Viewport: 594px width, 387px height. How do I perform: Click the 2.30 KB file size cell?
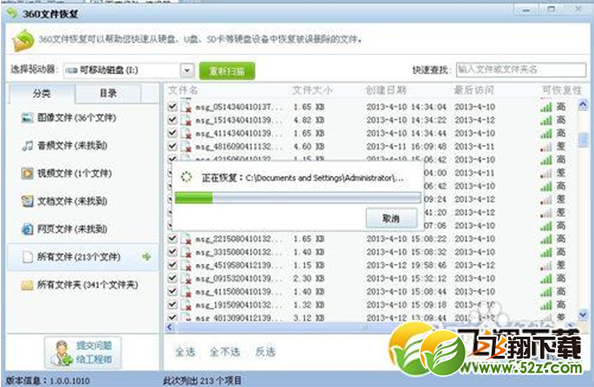click(x=309, y=279)
